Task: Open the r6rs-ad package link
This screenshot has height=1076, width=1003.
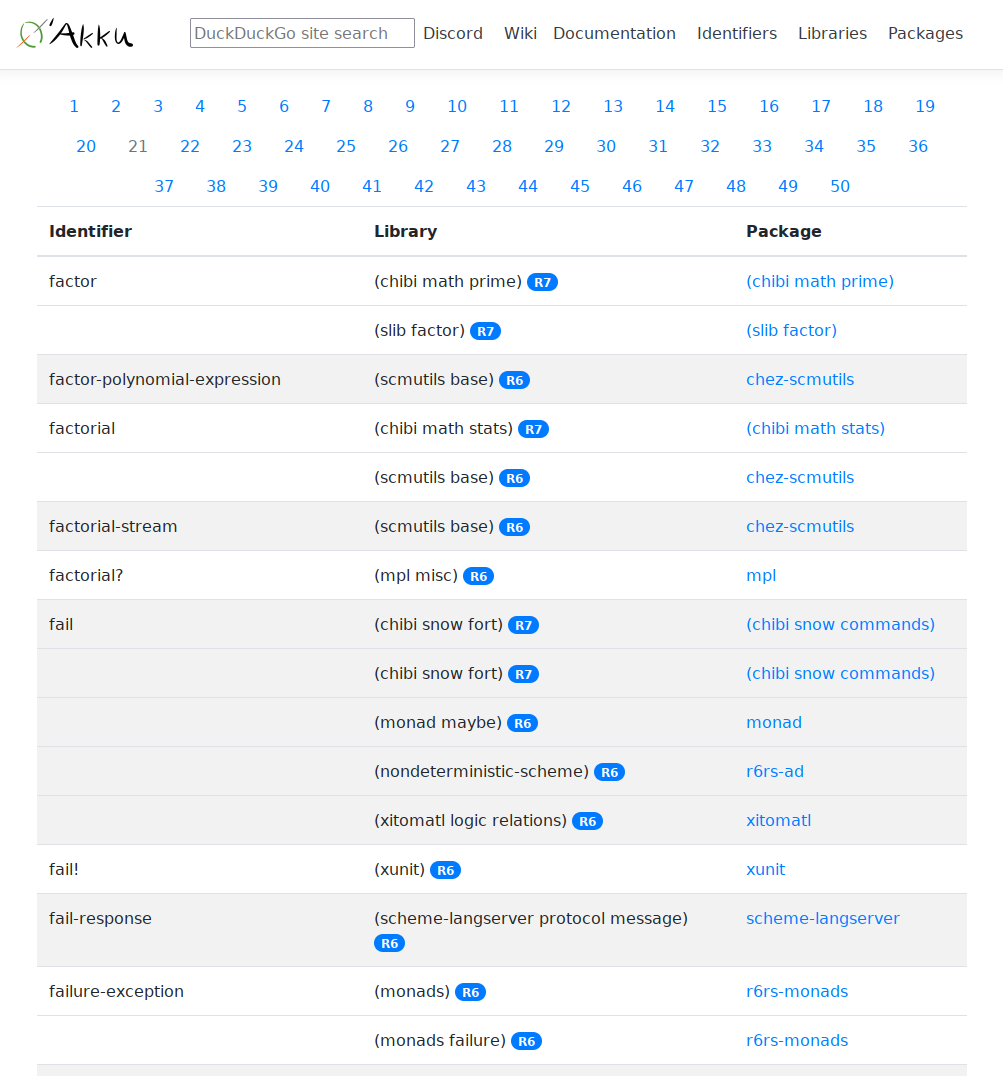Action: (774, 771)
